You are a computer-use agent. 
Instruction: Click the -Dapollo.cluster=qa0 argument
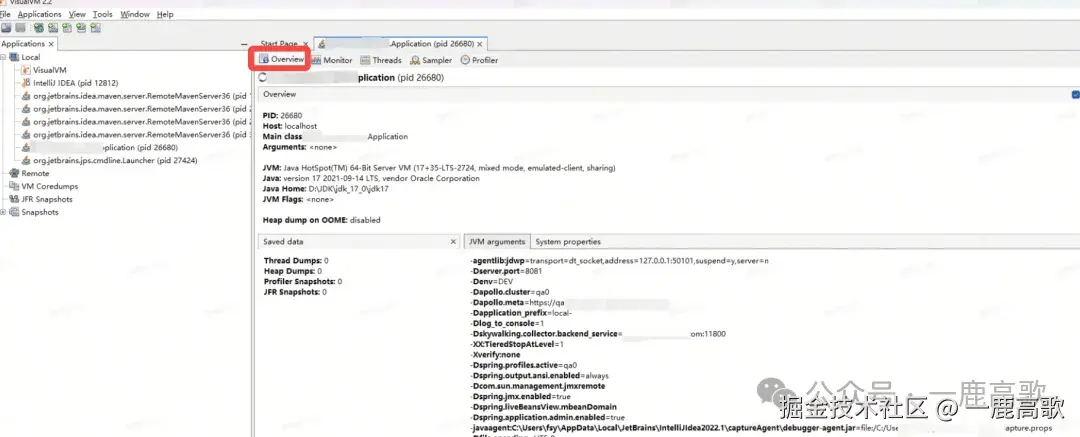click(510, 292)
